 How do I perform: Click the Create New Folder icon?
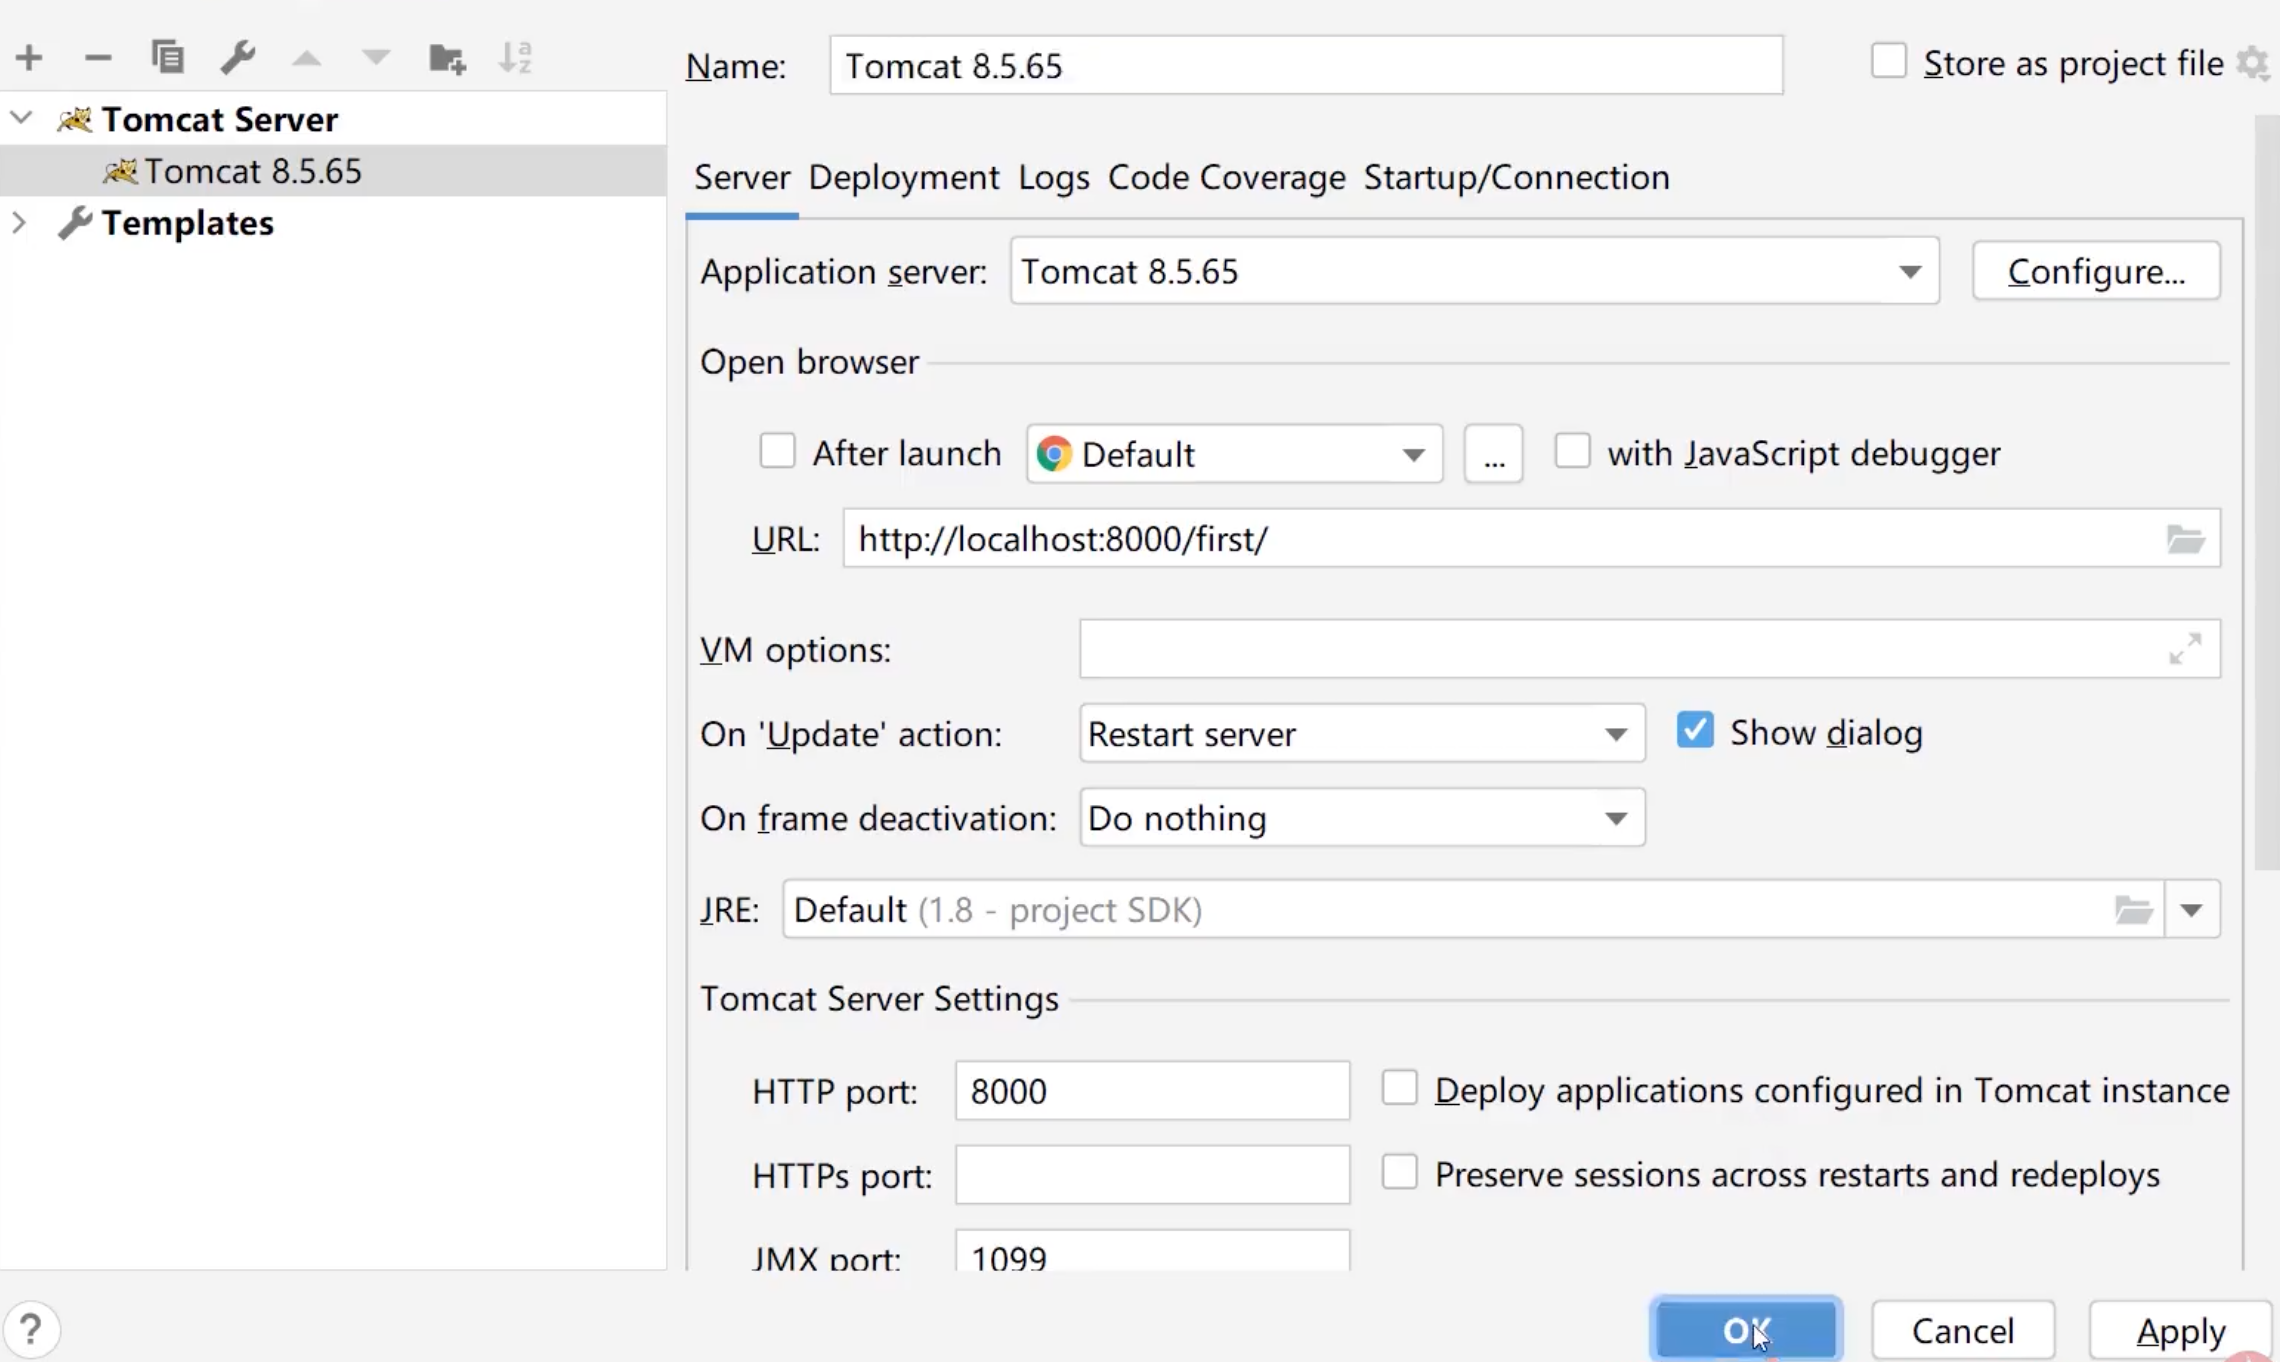click(x=446, y=58)
